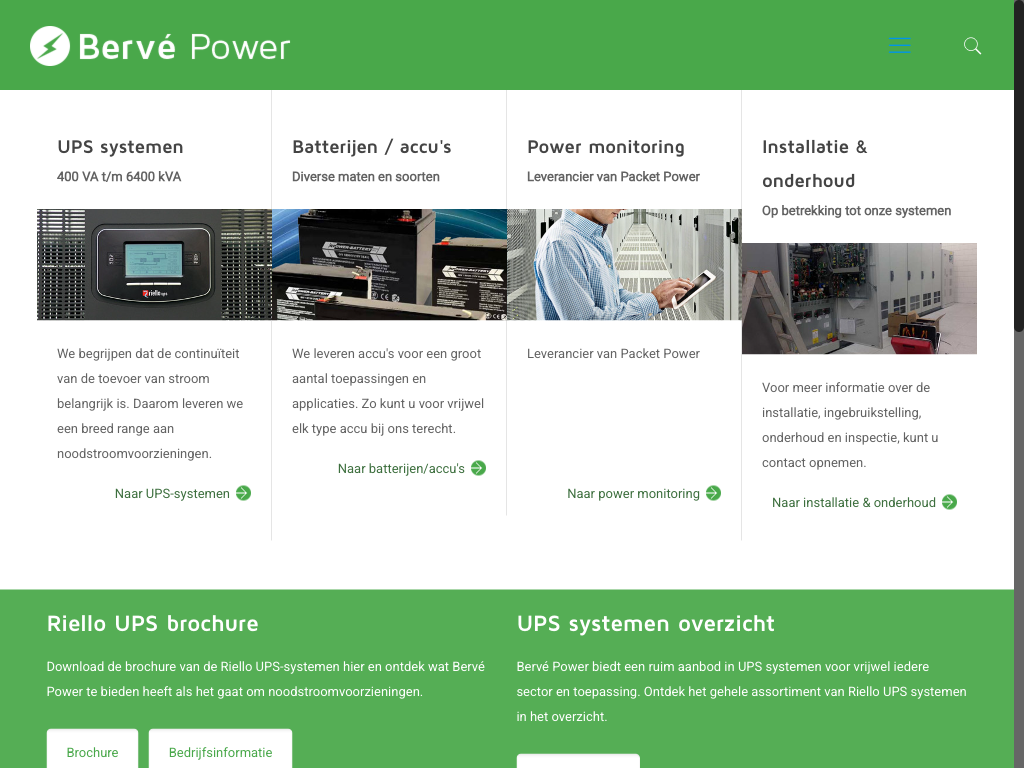Click the Bervé Power lightning logo
Screen dimensions: 1024x768
[50, 46]
